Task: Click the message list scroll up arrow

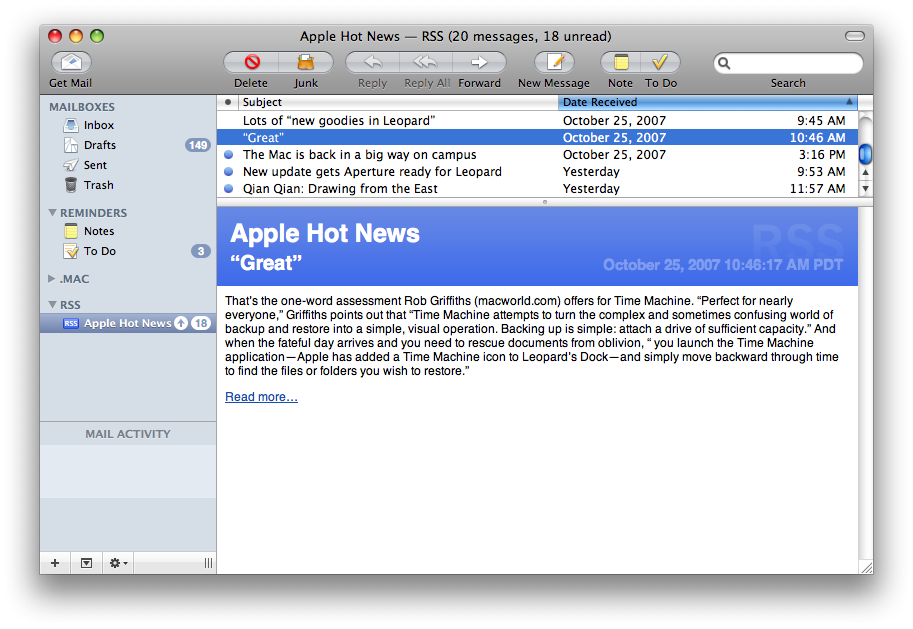Action: click(x=866, y=172)
